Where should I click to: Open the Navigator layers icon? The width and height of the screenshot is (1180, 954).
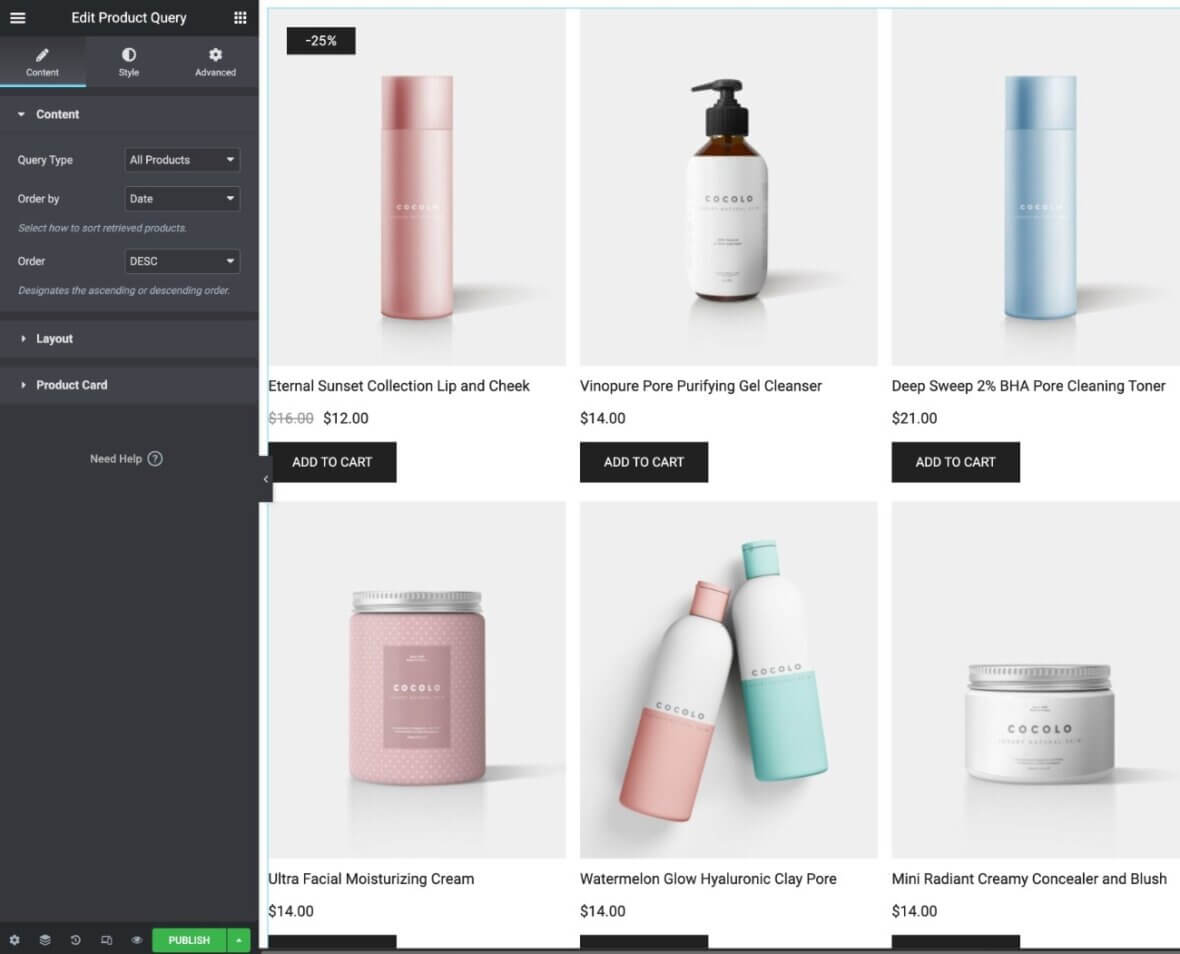[45, 940]
